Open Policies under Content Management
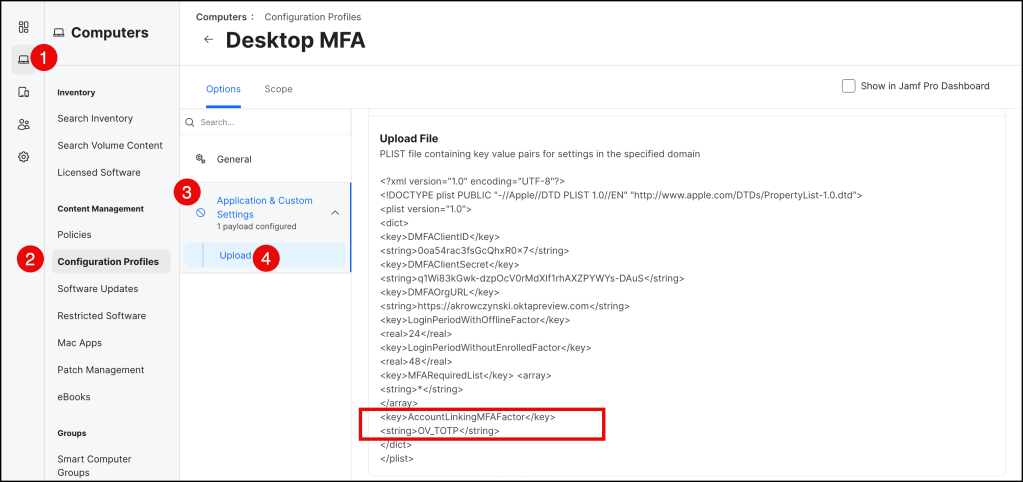The image size is (1023, 482). [74, 235]
